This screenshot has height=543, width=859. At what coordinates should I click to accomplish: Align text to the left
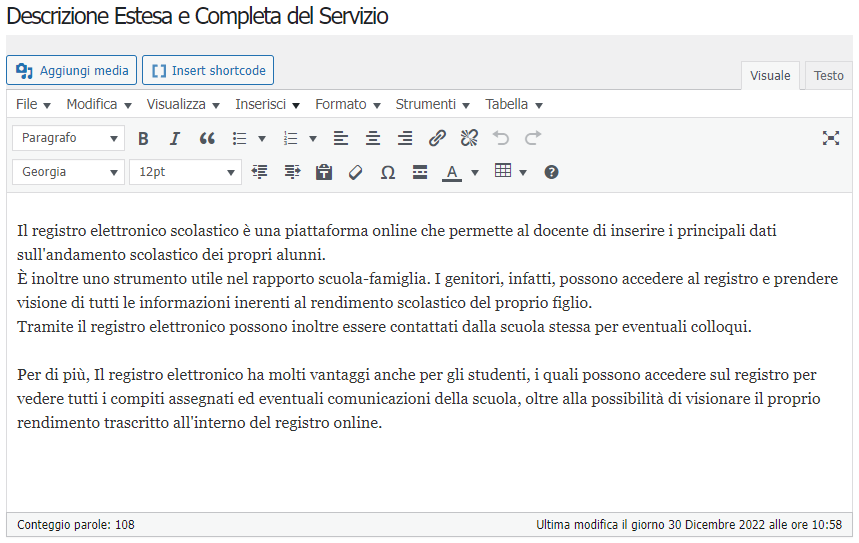(x=341, y=138)
